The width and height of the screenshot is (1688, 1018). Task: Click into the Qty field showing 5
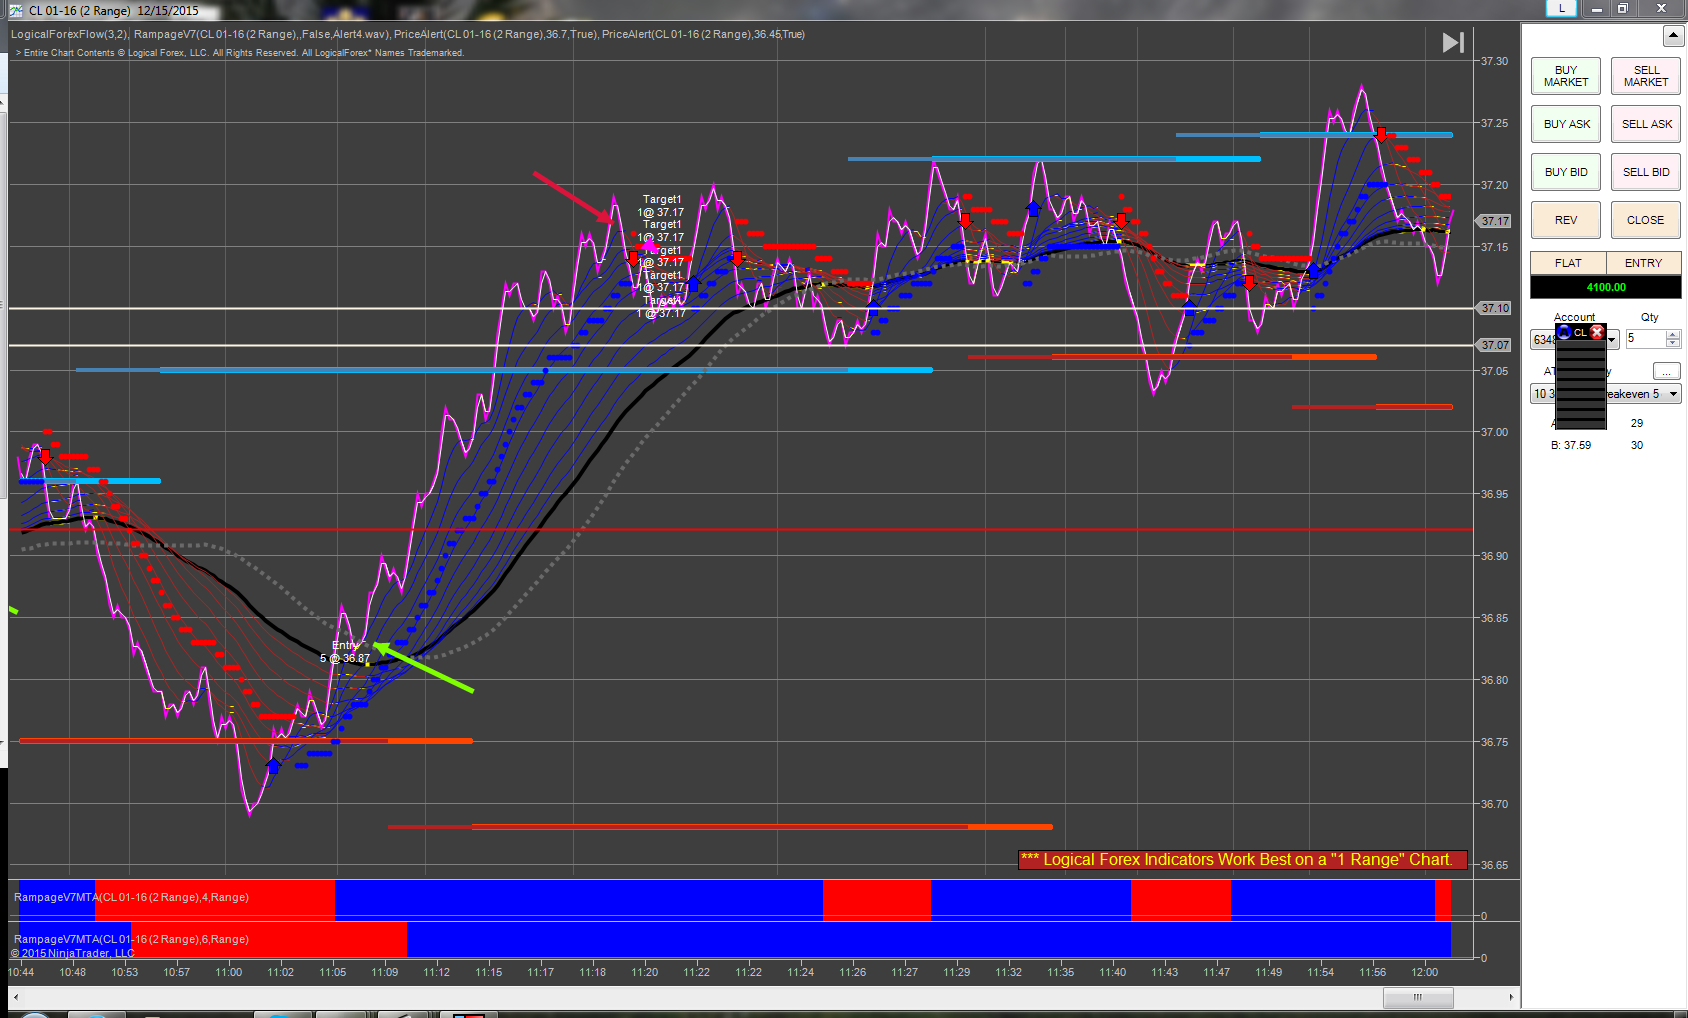(x=1645, y=339)
